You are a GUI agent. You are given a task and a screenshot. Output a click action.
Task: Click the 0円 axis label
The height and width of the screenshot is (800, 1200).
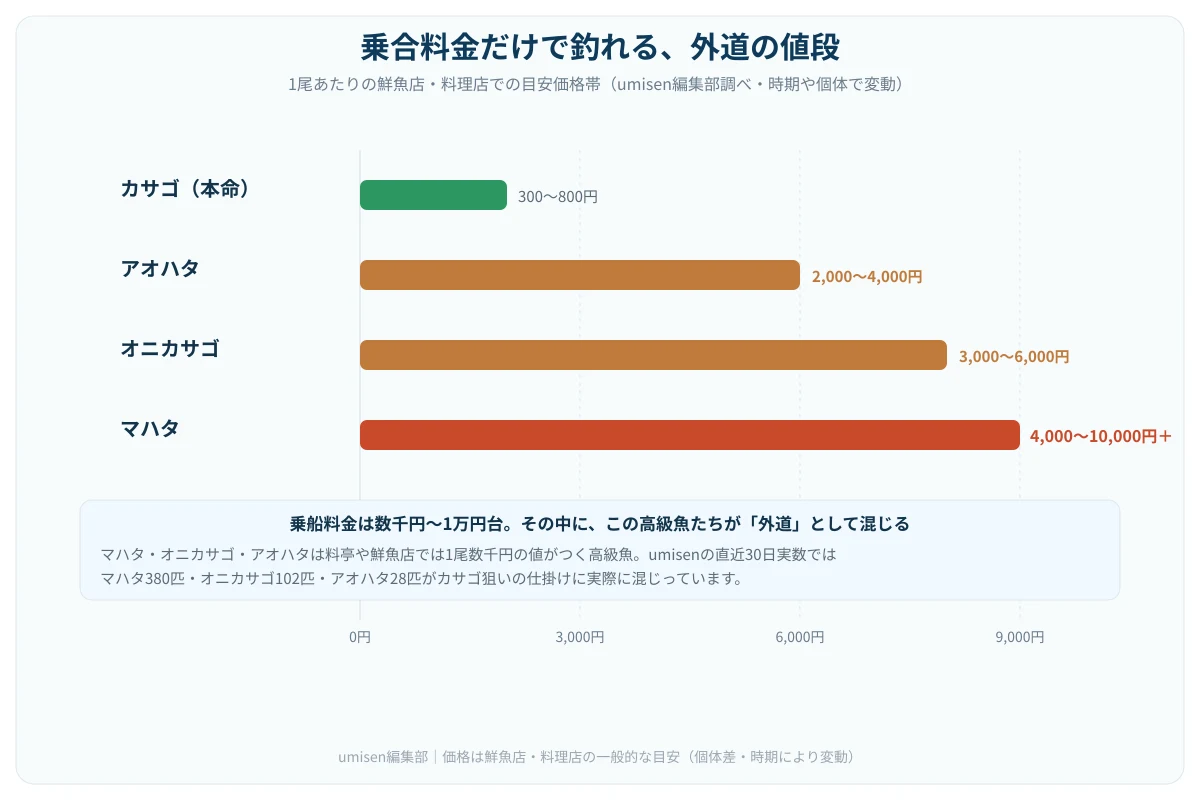pyautogui.click(x=360, y=637)
